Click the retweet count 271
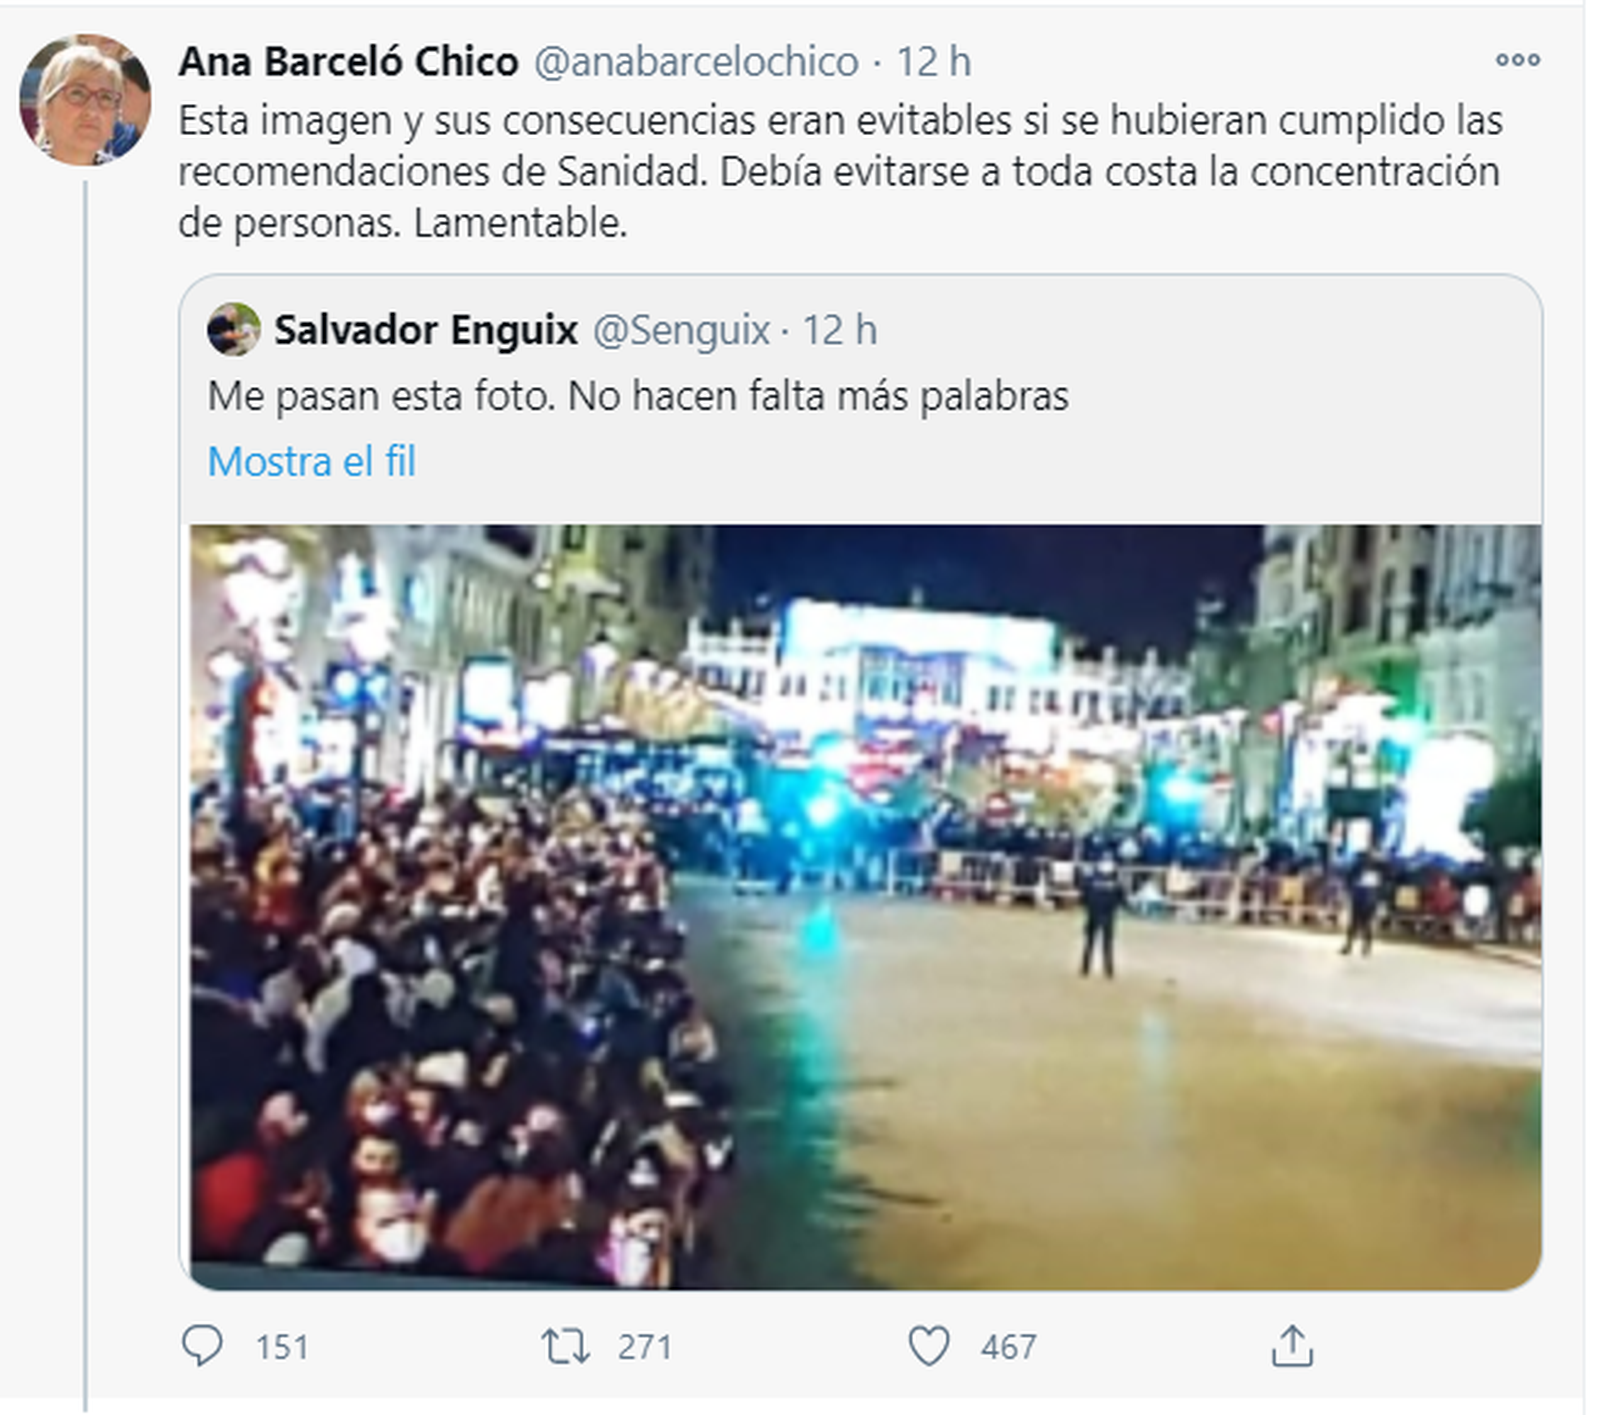This screenshot has width=1600, height=1415. 645,1347
